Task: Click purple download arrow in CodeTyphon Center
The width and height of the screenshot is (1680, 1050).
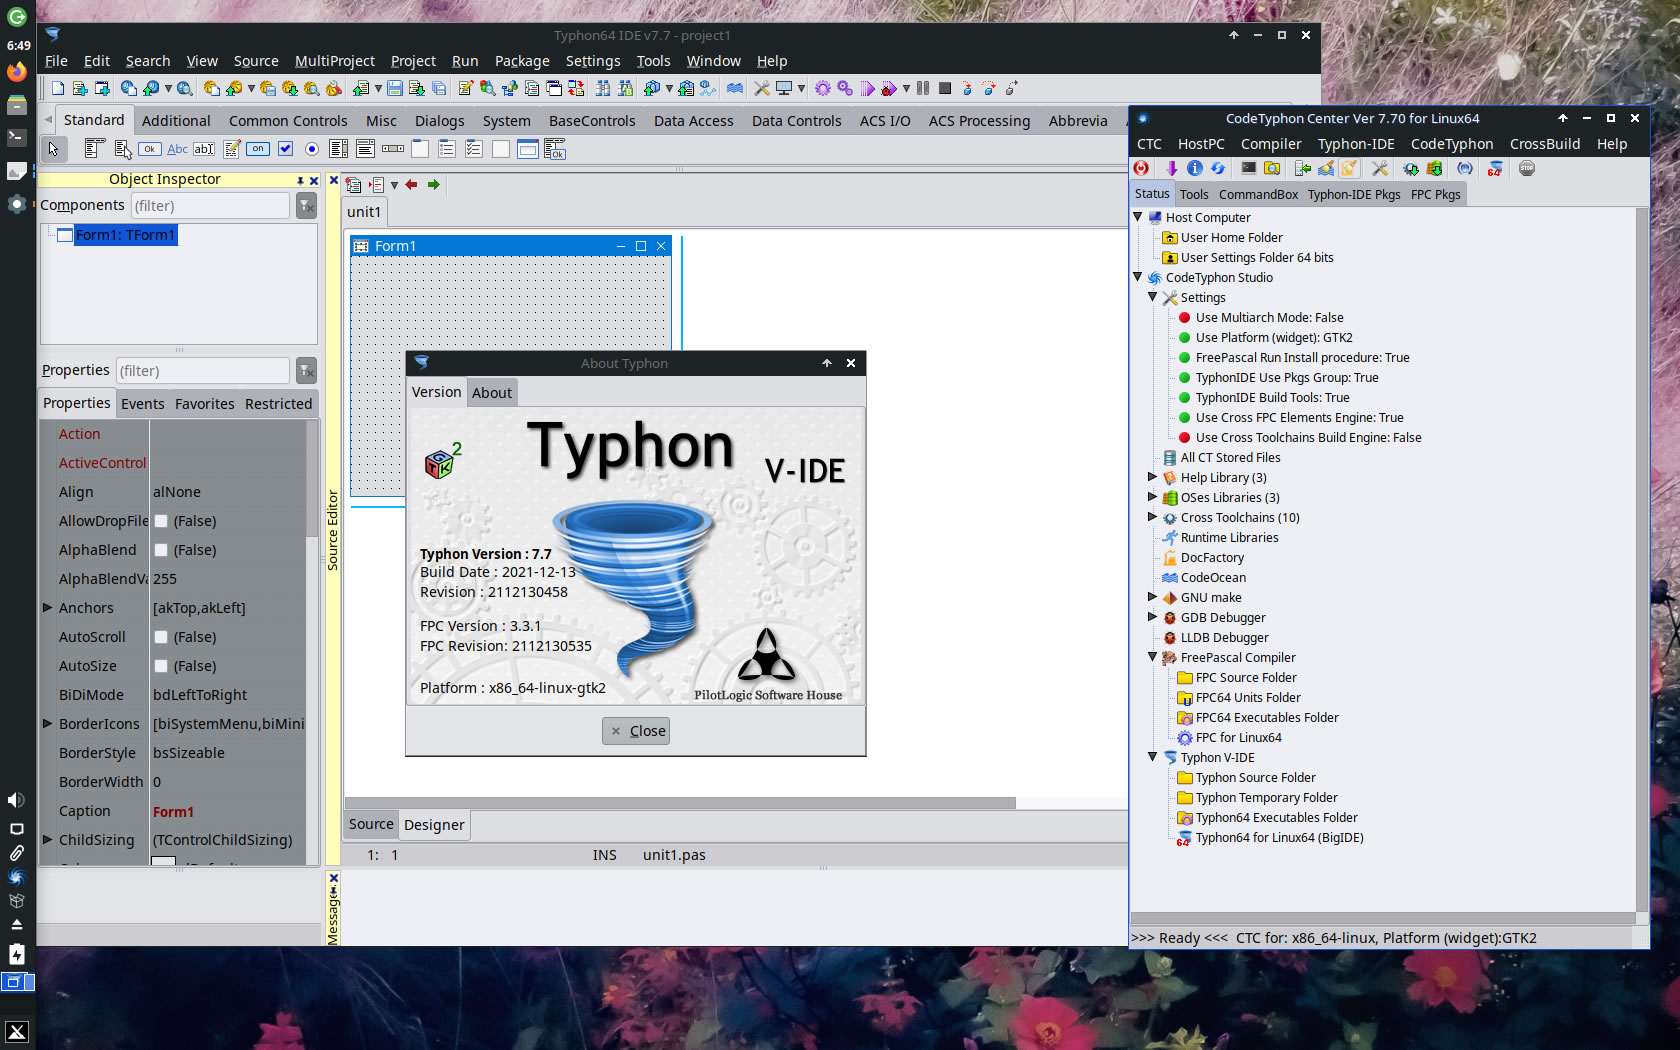Action: (x=1171, y=168)
